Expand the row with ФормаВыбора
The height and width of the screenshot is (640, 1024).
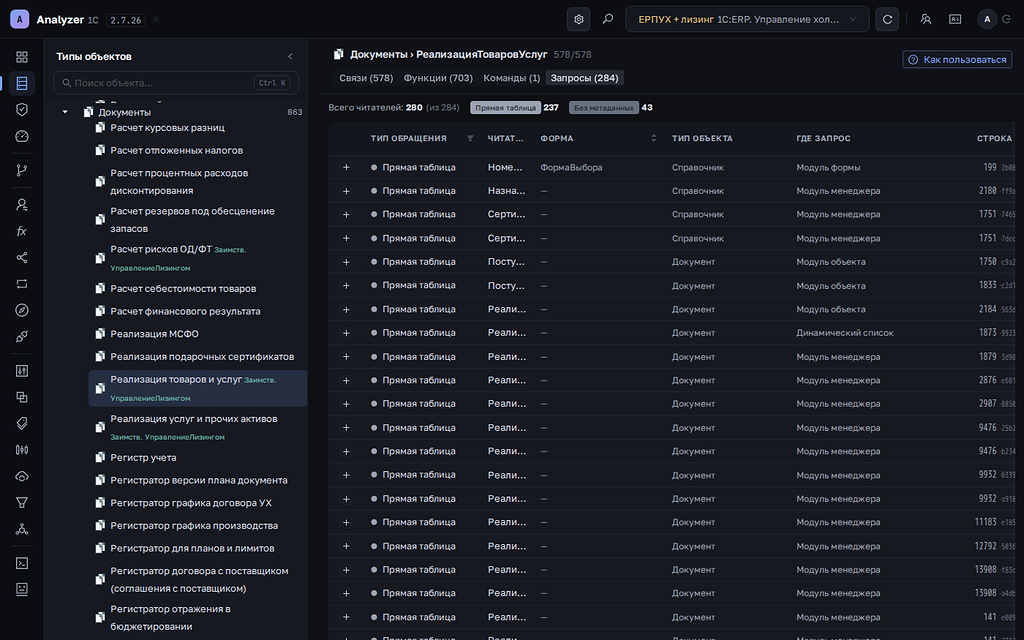346,168
